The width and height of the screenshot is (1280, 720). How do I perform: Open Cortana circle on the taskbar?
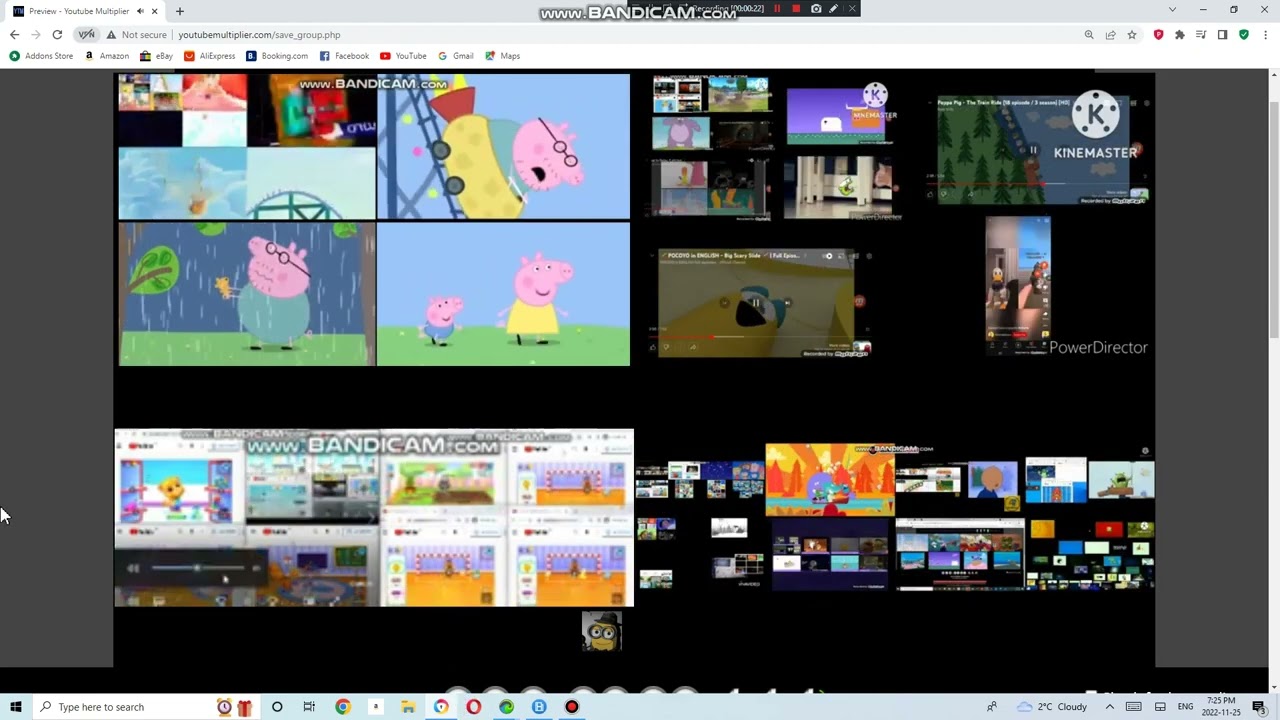[x=277, y=707]
